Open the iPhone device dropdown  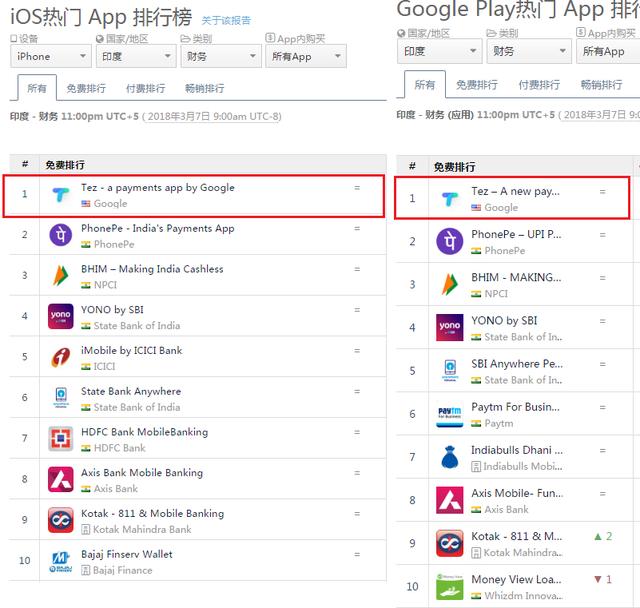tap(50, 57)
